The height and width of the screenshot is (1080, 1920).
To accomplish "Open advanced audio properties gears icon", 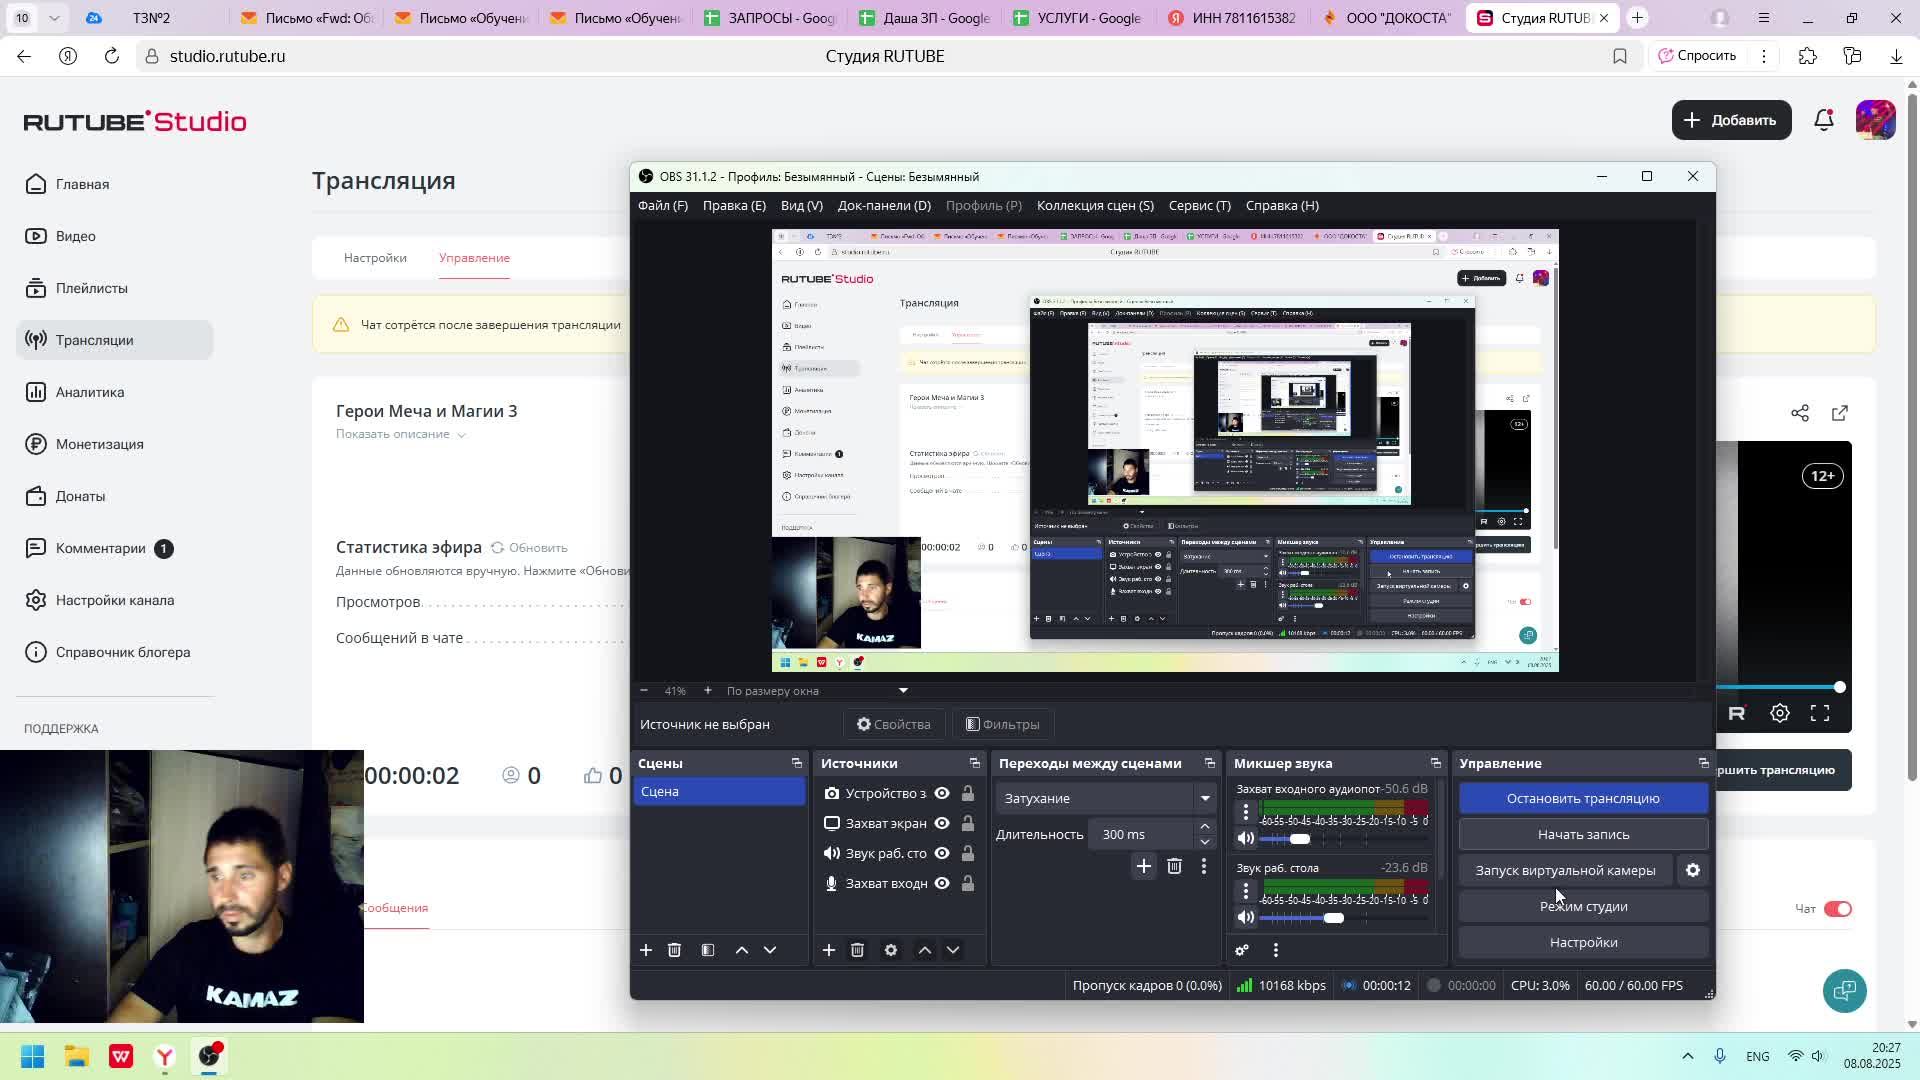I will [x=1242, y=950].
